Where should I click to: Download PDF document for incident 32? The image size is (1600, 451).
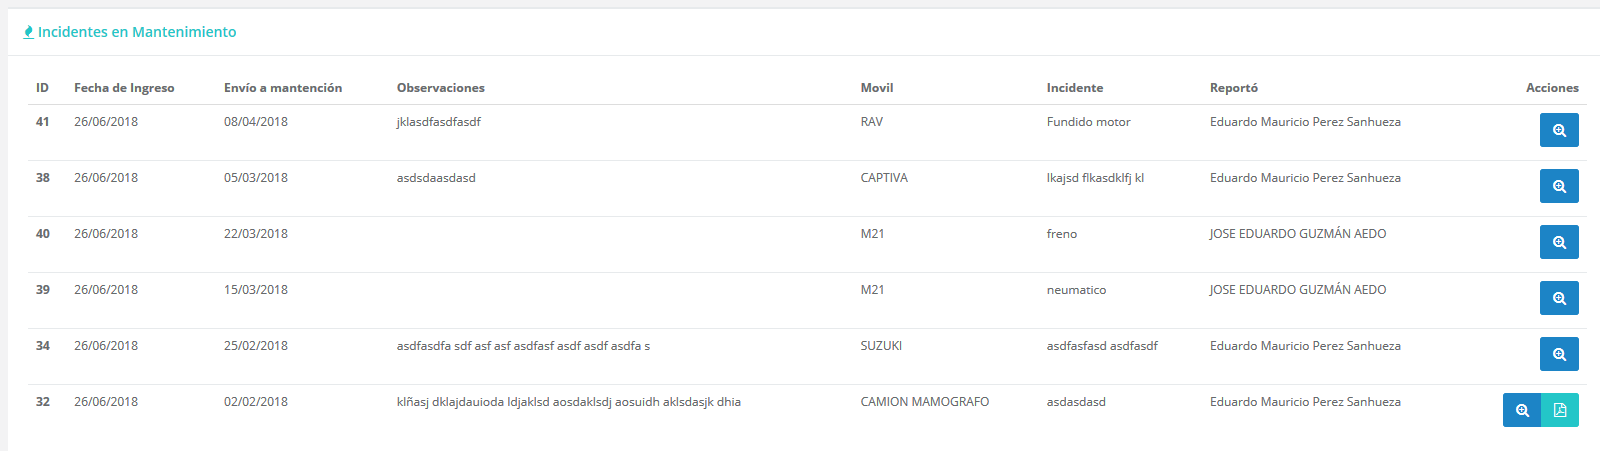(1560, 410)
